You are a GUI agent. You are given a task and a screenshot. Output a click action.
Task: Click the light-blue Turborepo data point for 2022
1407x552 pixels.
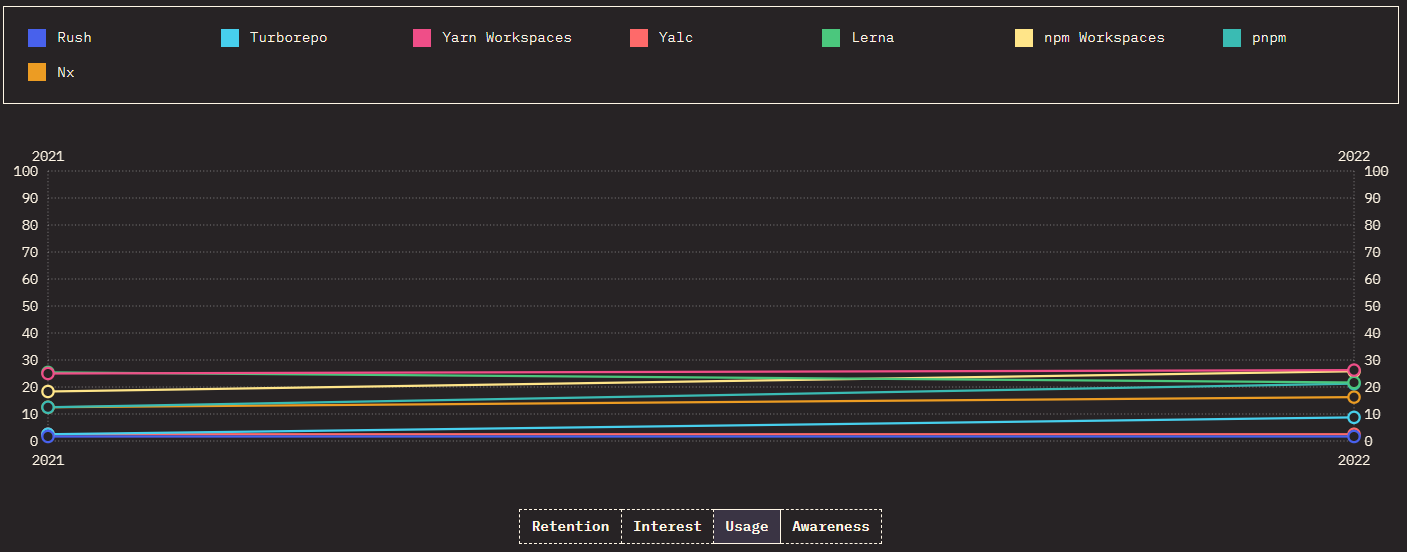(1354, 417)
